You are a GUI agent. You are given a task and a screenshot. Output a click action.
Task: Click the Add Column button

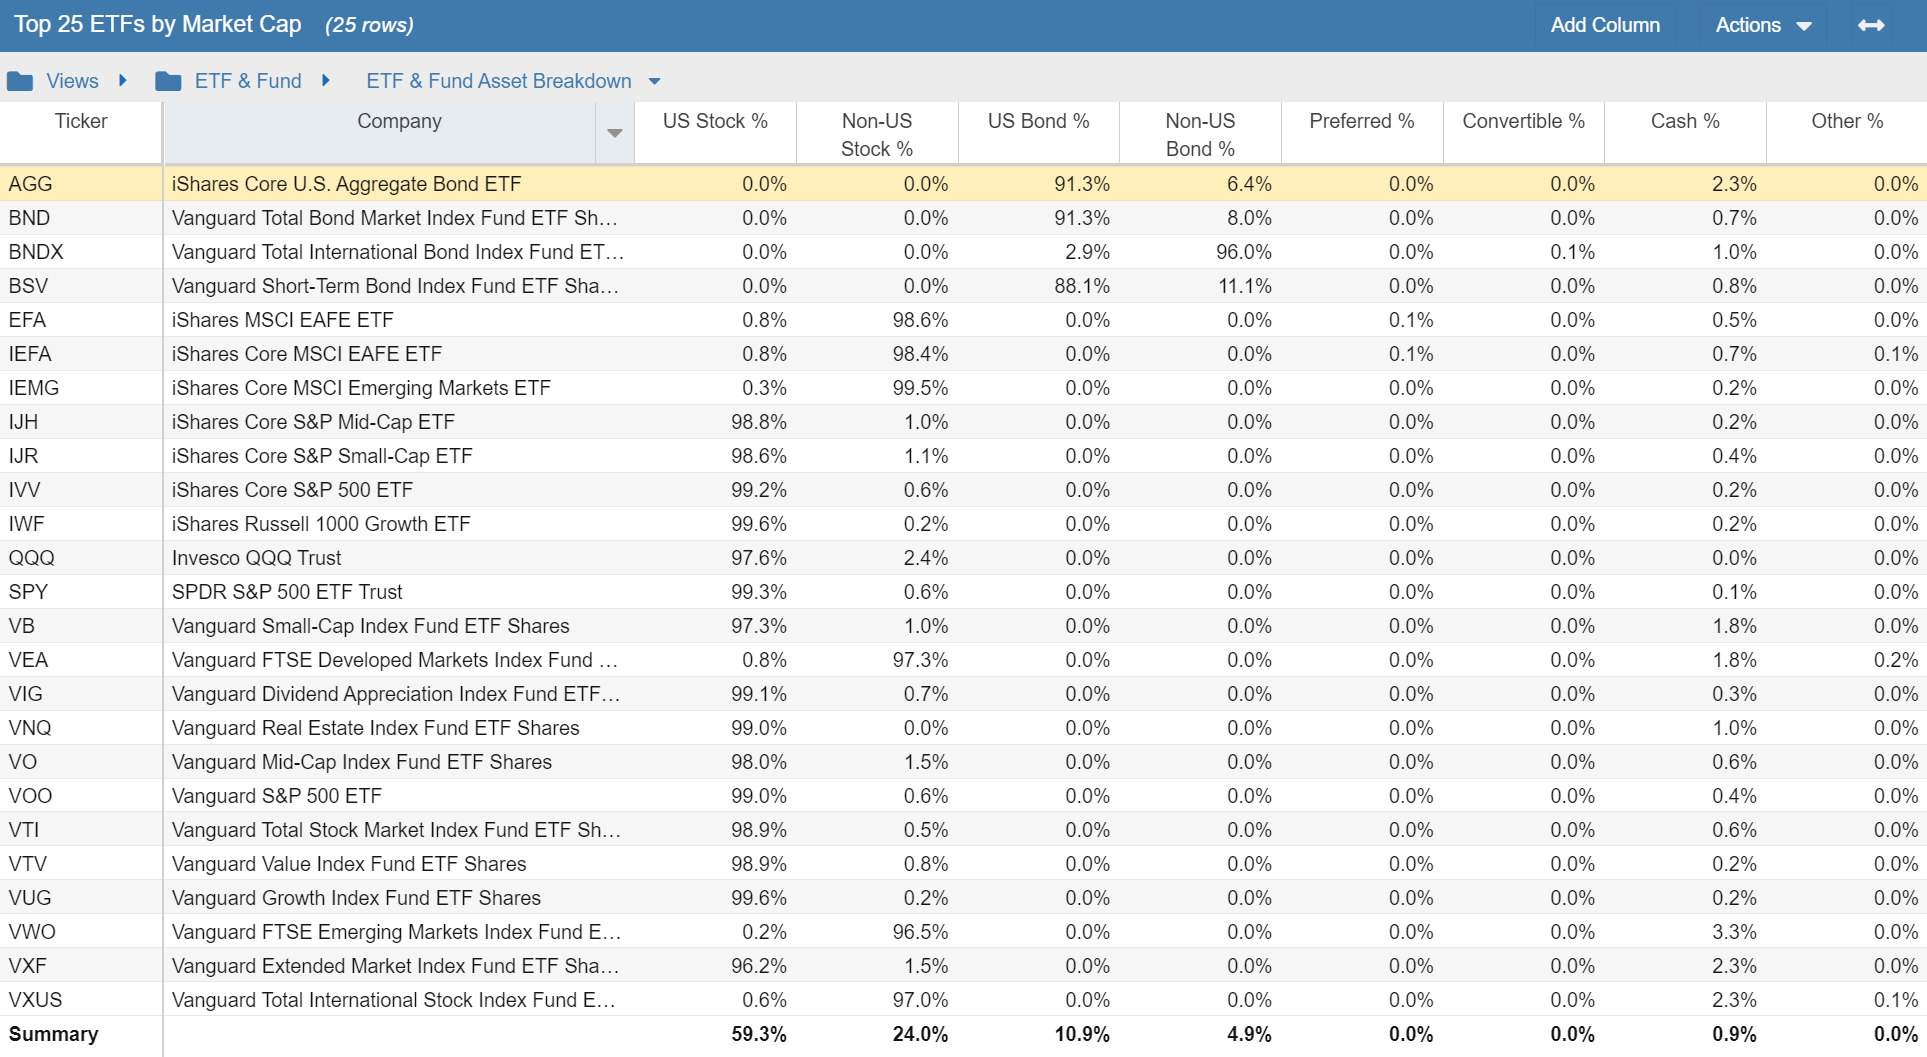coord(1605,25)
